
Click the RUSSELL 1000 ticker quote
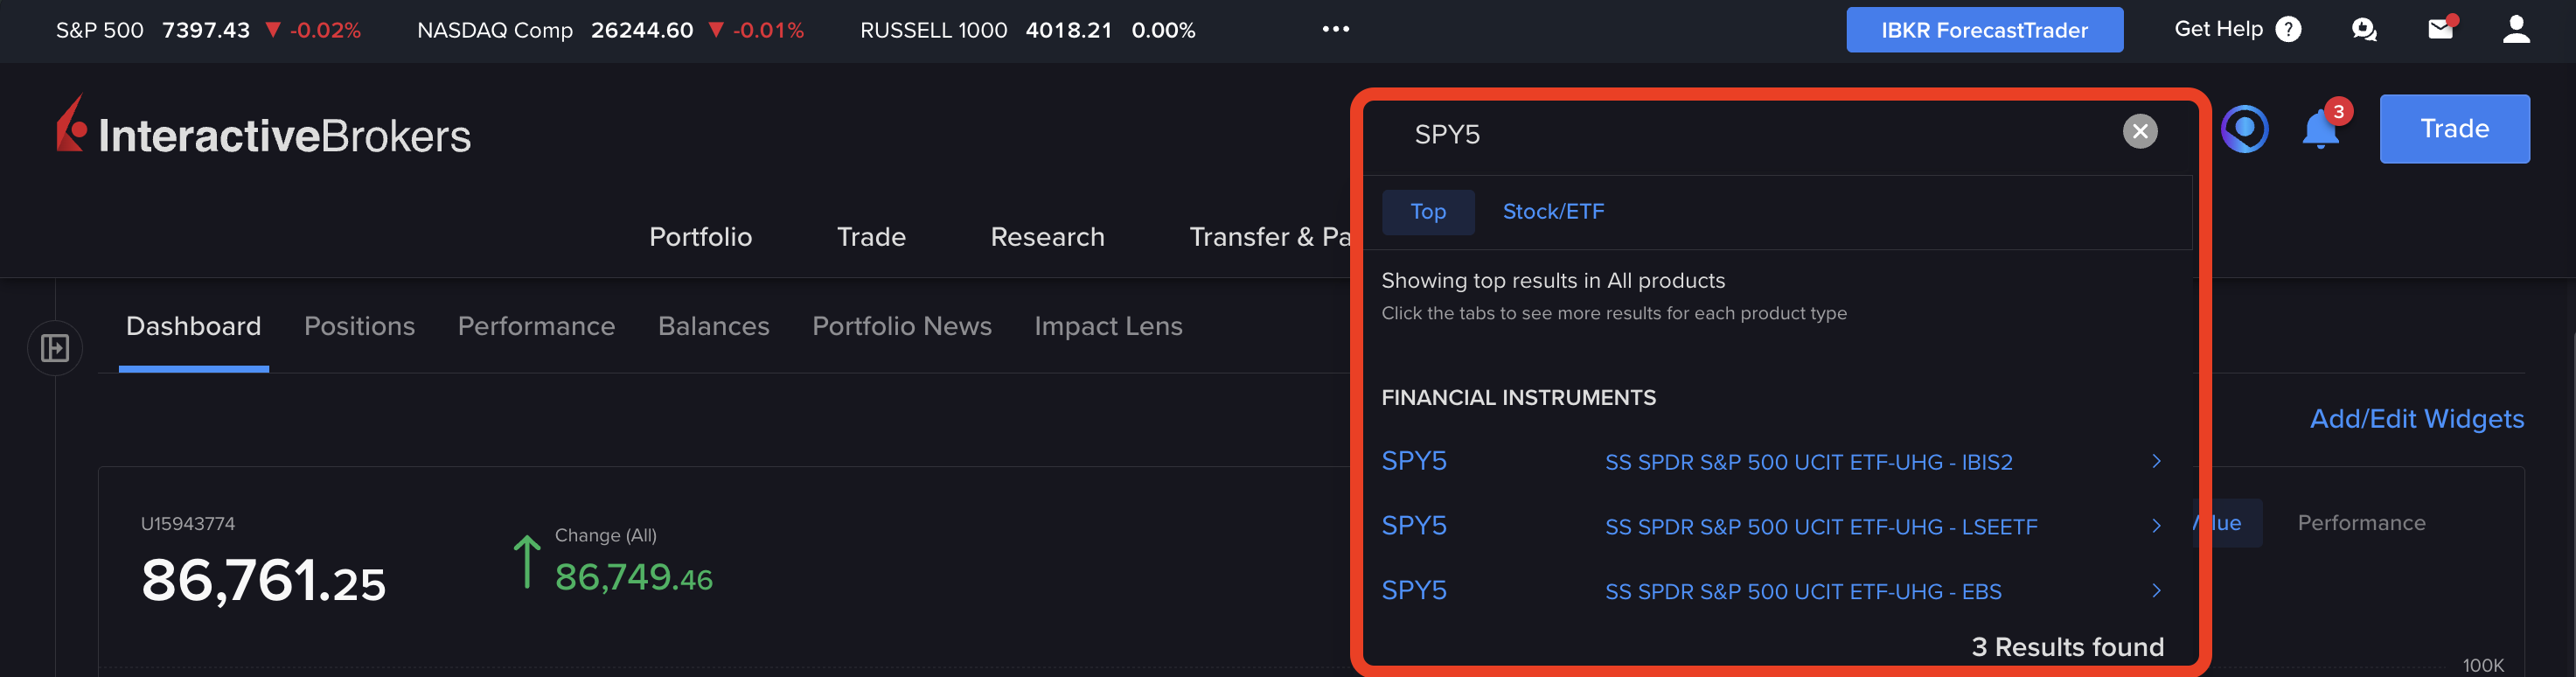pos(1027,30)
